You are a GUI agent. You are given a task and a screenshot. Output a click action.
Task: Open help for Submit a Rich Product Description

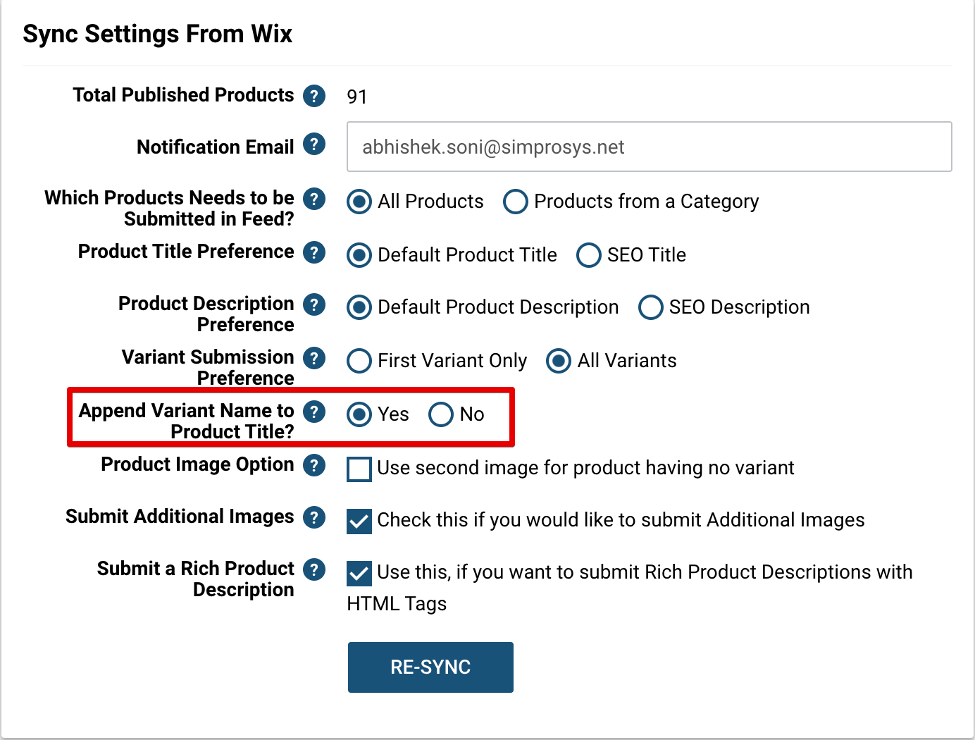point(314,570)
